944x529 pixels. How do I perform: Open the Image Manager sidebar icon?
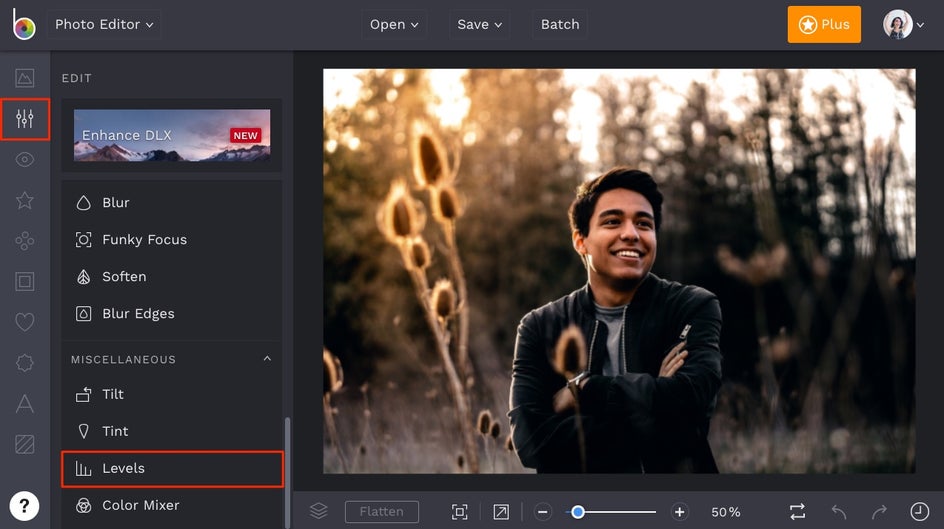click(x=25, y=78)
